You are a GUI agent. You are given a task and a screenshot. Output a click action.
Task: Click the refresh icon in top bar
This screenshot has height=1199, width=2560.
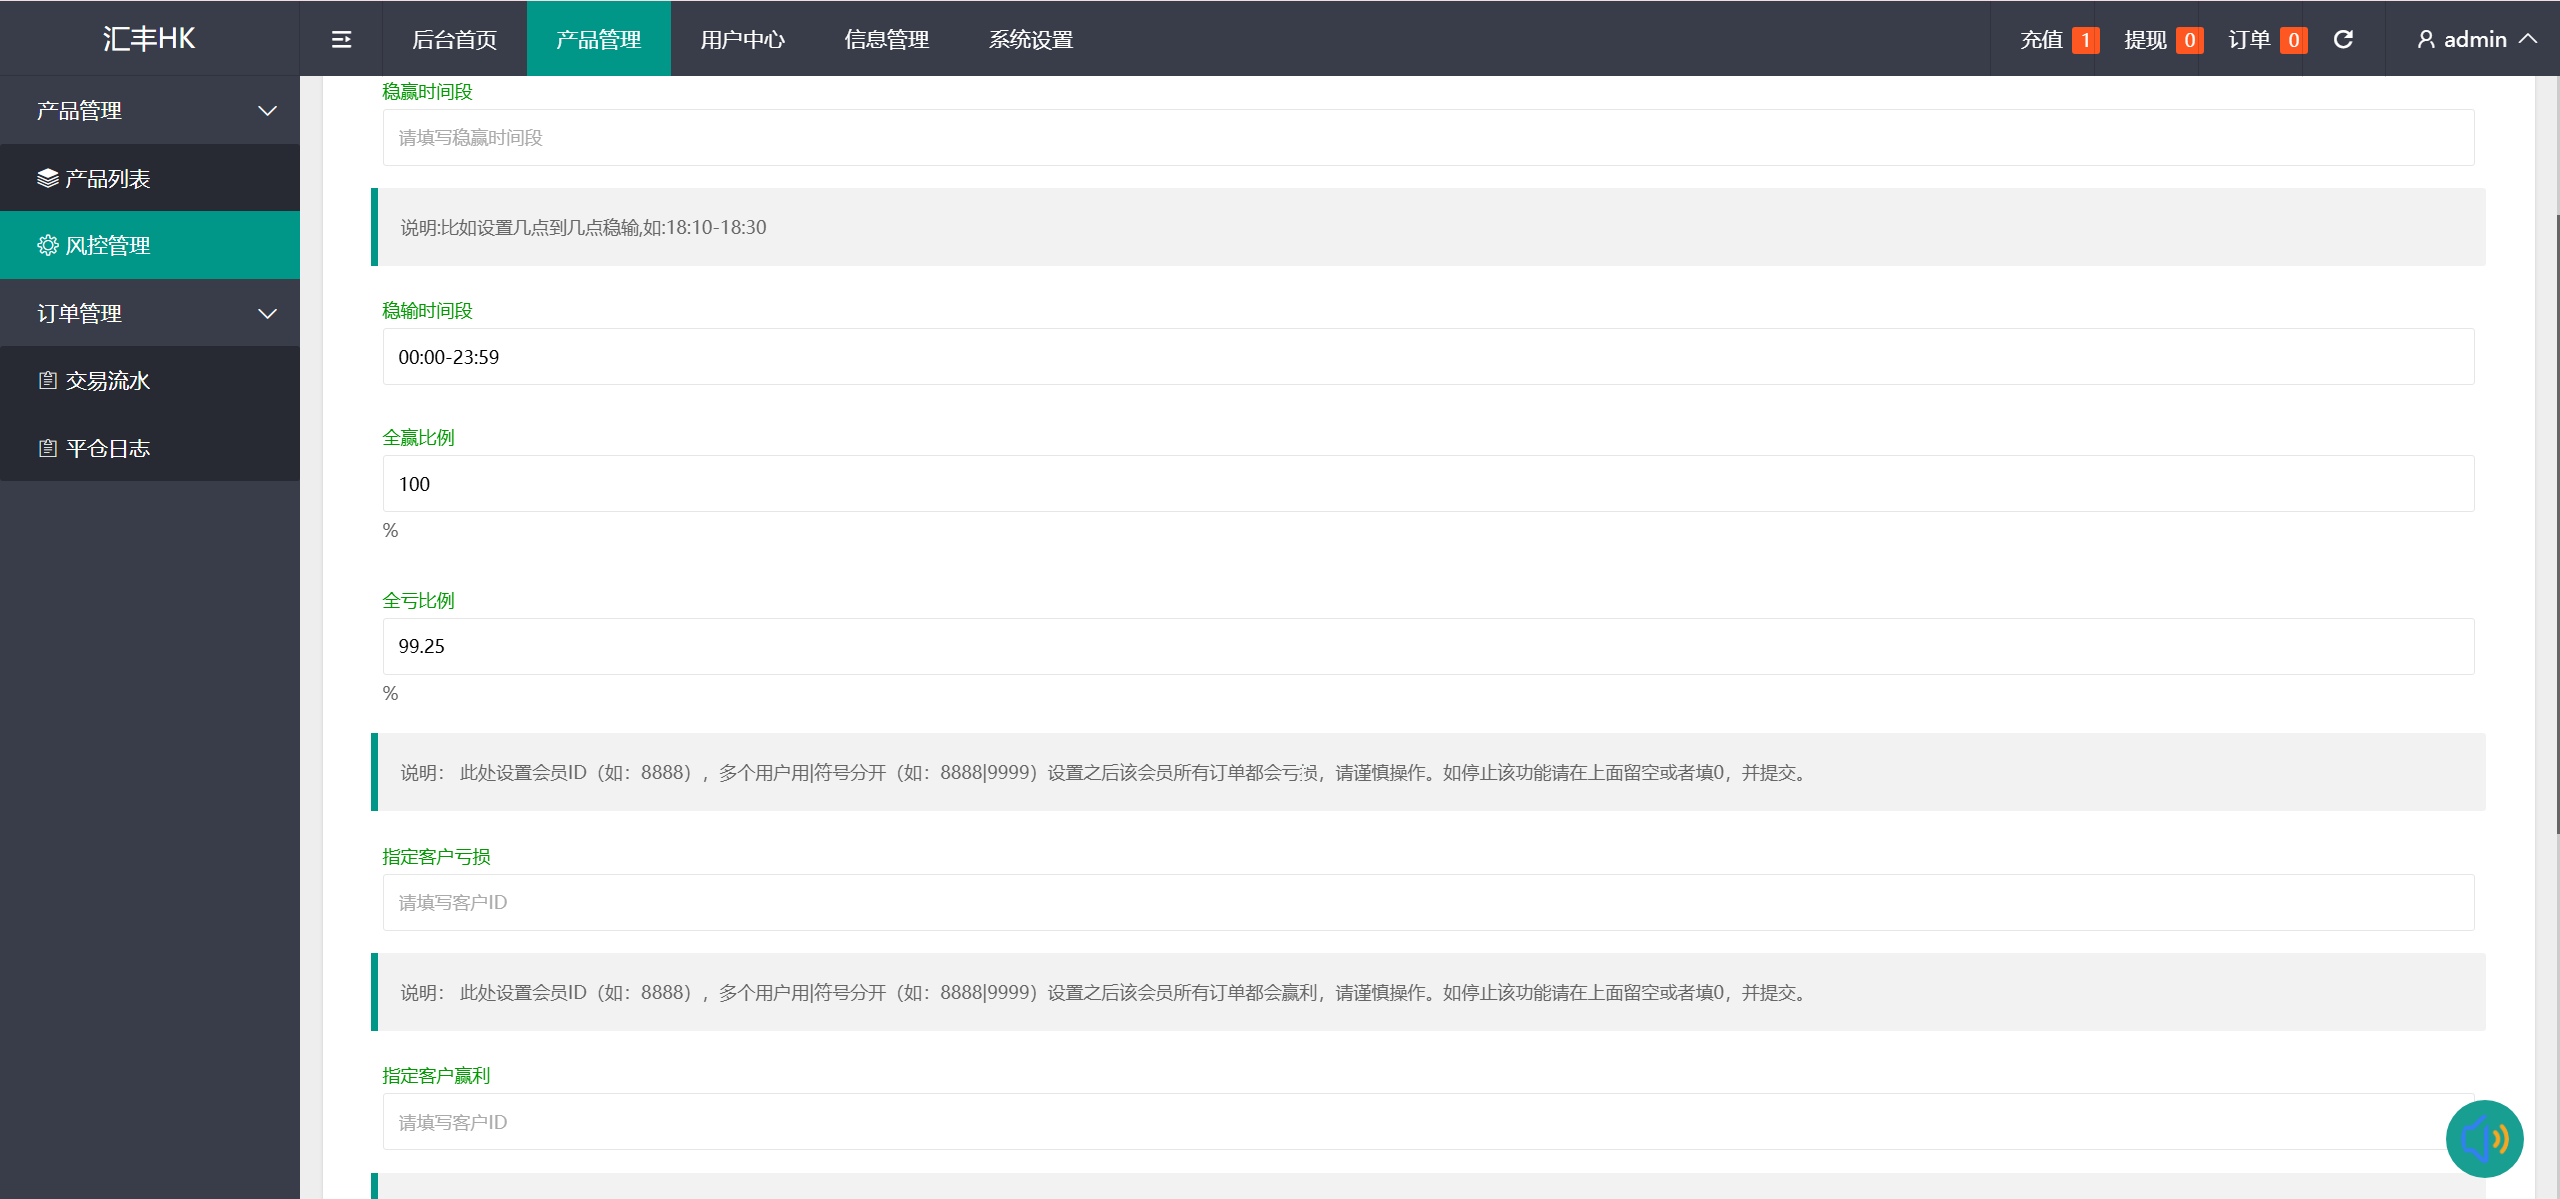click(2343, 39)
